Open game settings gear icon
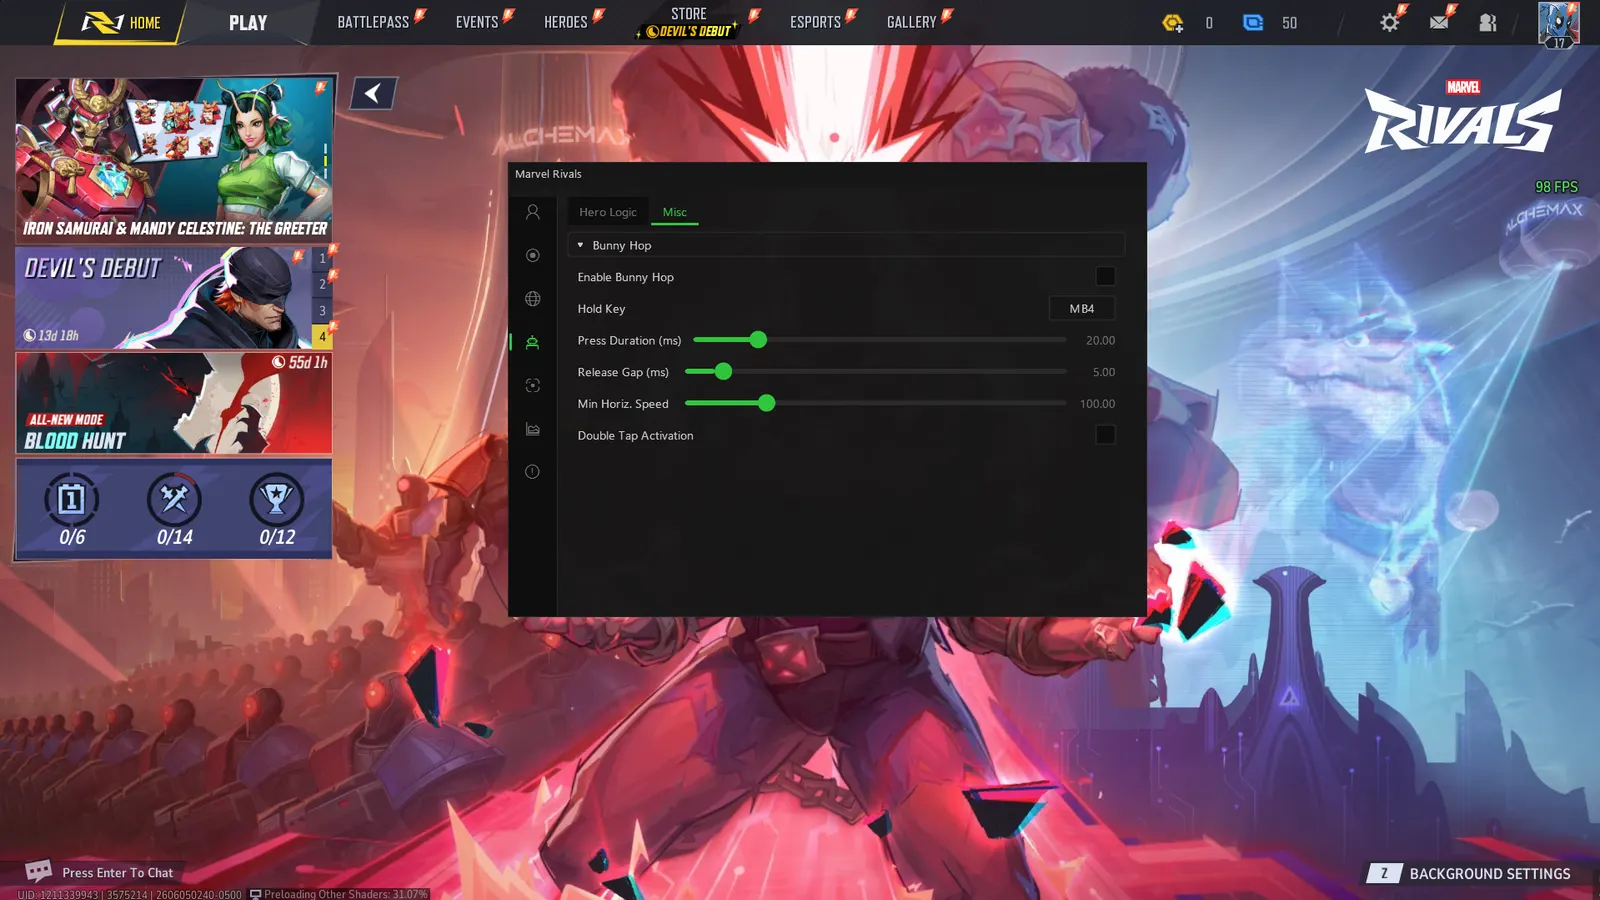 [x=1390, y=22]
